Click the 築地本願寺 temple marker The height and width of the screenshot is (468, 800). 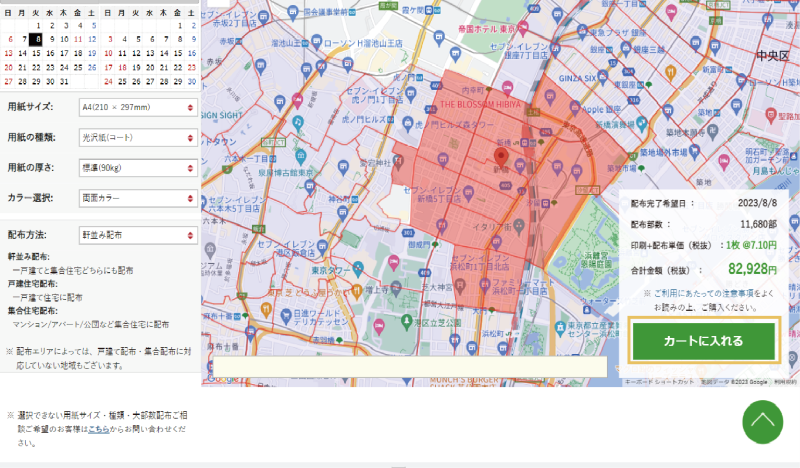click(712, 133)
